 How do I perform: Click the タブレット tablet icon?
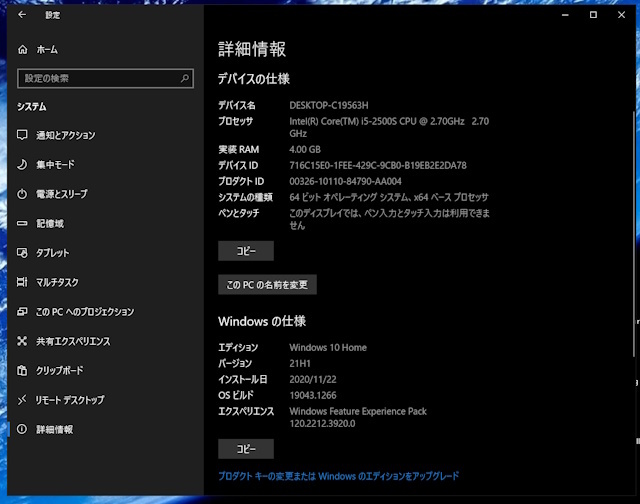(x=22, y=253)
